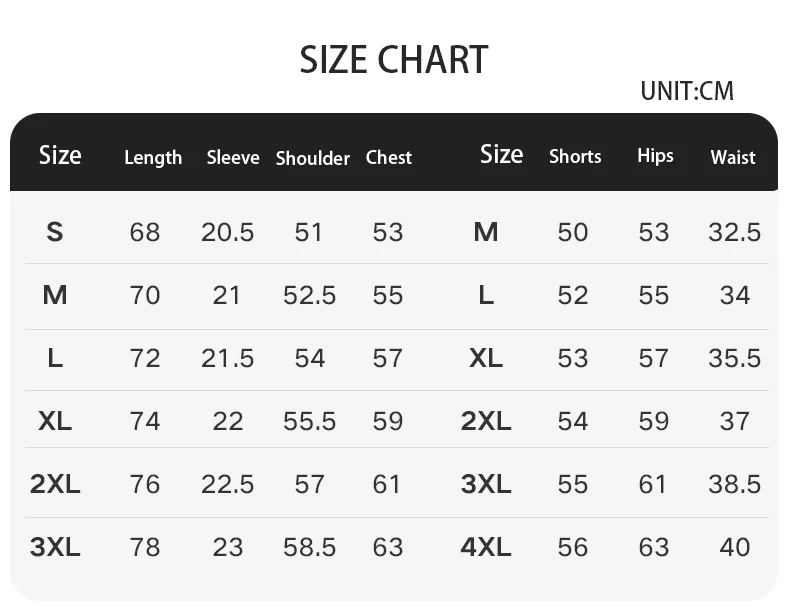
Task: Select the length value 68
Action: [145, 232]
